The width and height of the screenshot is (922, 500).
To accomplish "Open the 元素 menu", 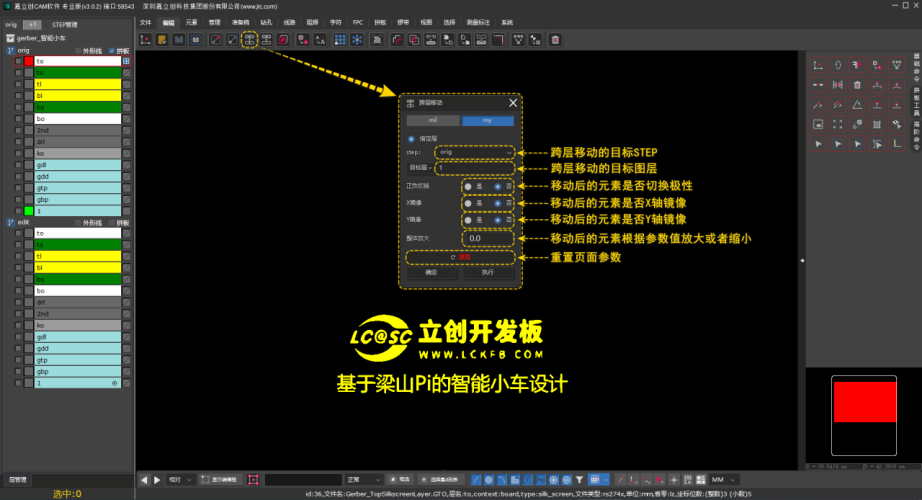I will 192,22.
